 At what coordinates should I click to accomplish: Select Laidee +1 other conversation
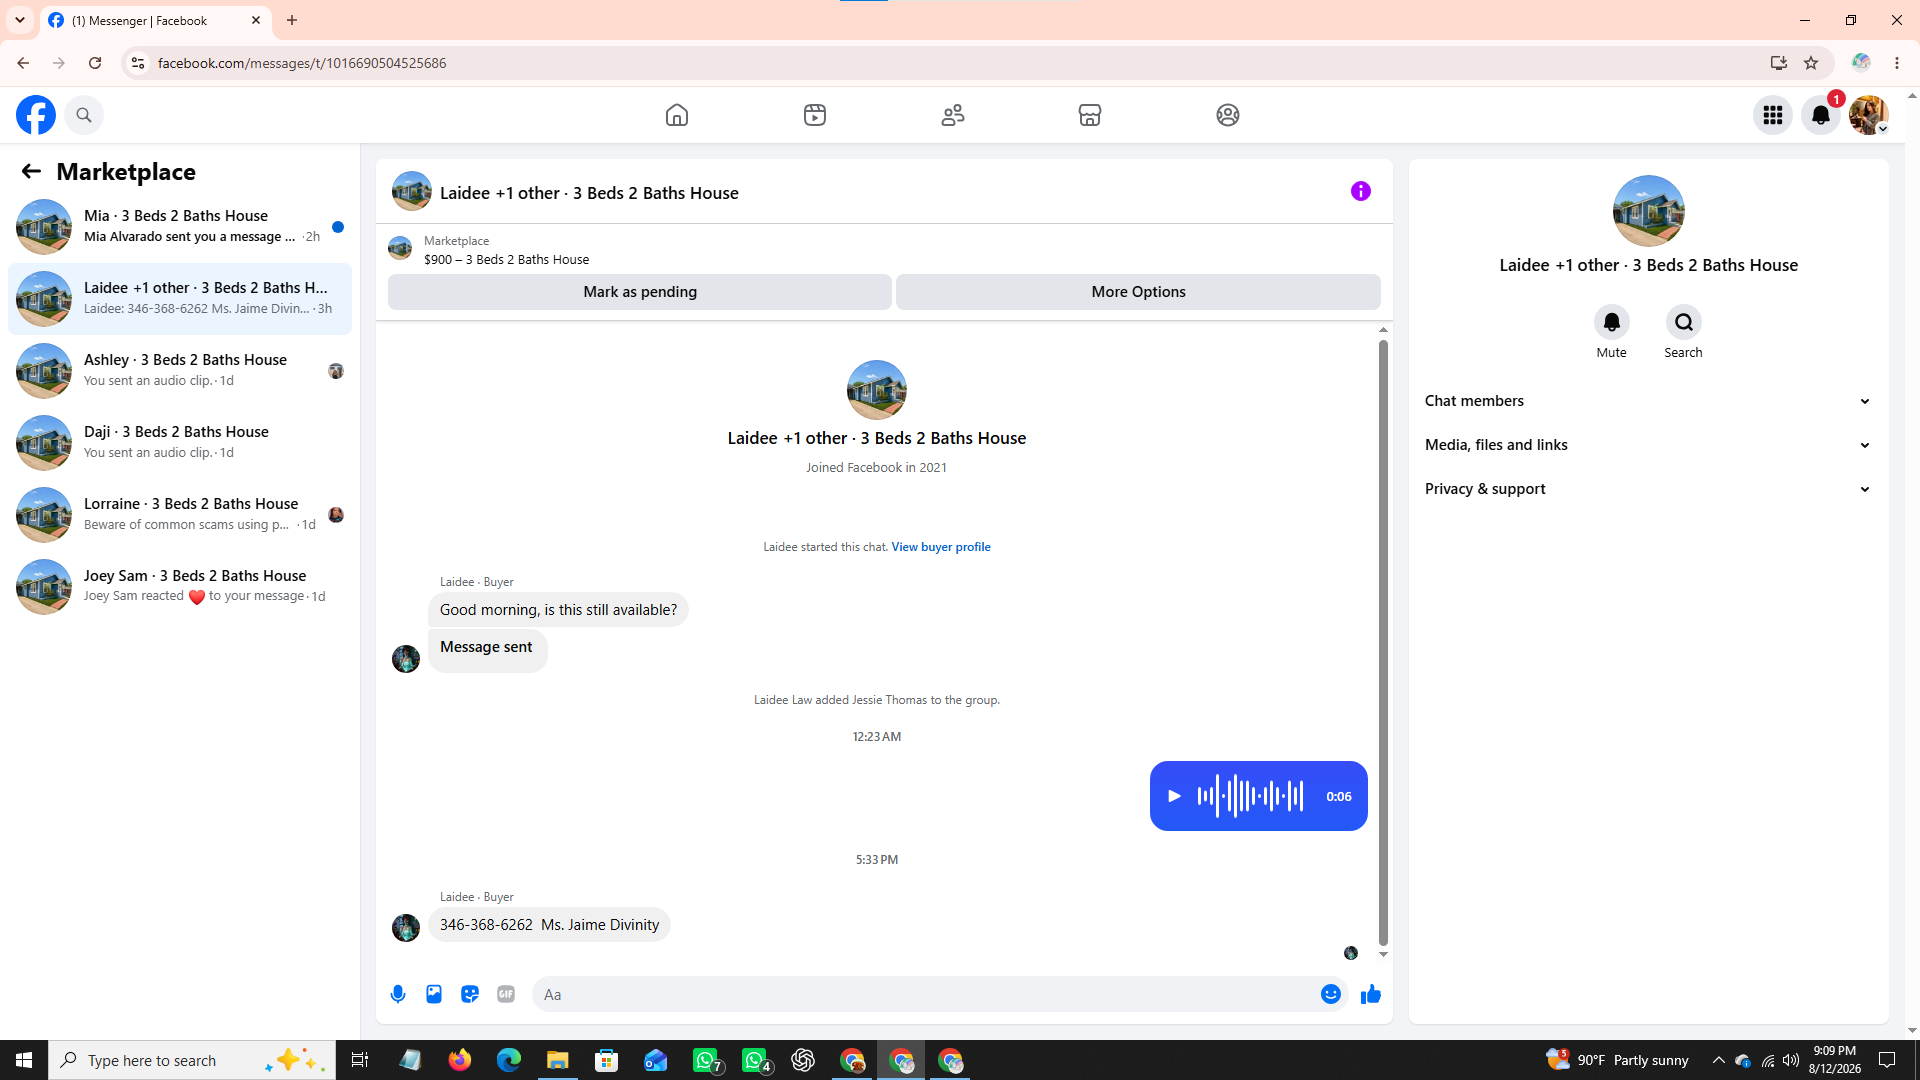(x=180, y=298)
